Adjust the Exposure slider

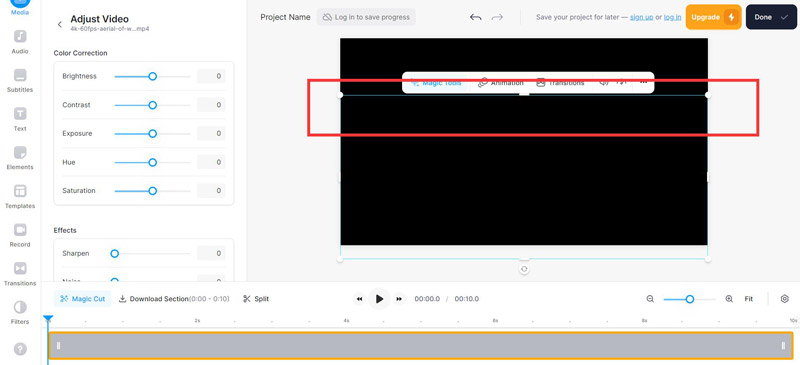152,133
